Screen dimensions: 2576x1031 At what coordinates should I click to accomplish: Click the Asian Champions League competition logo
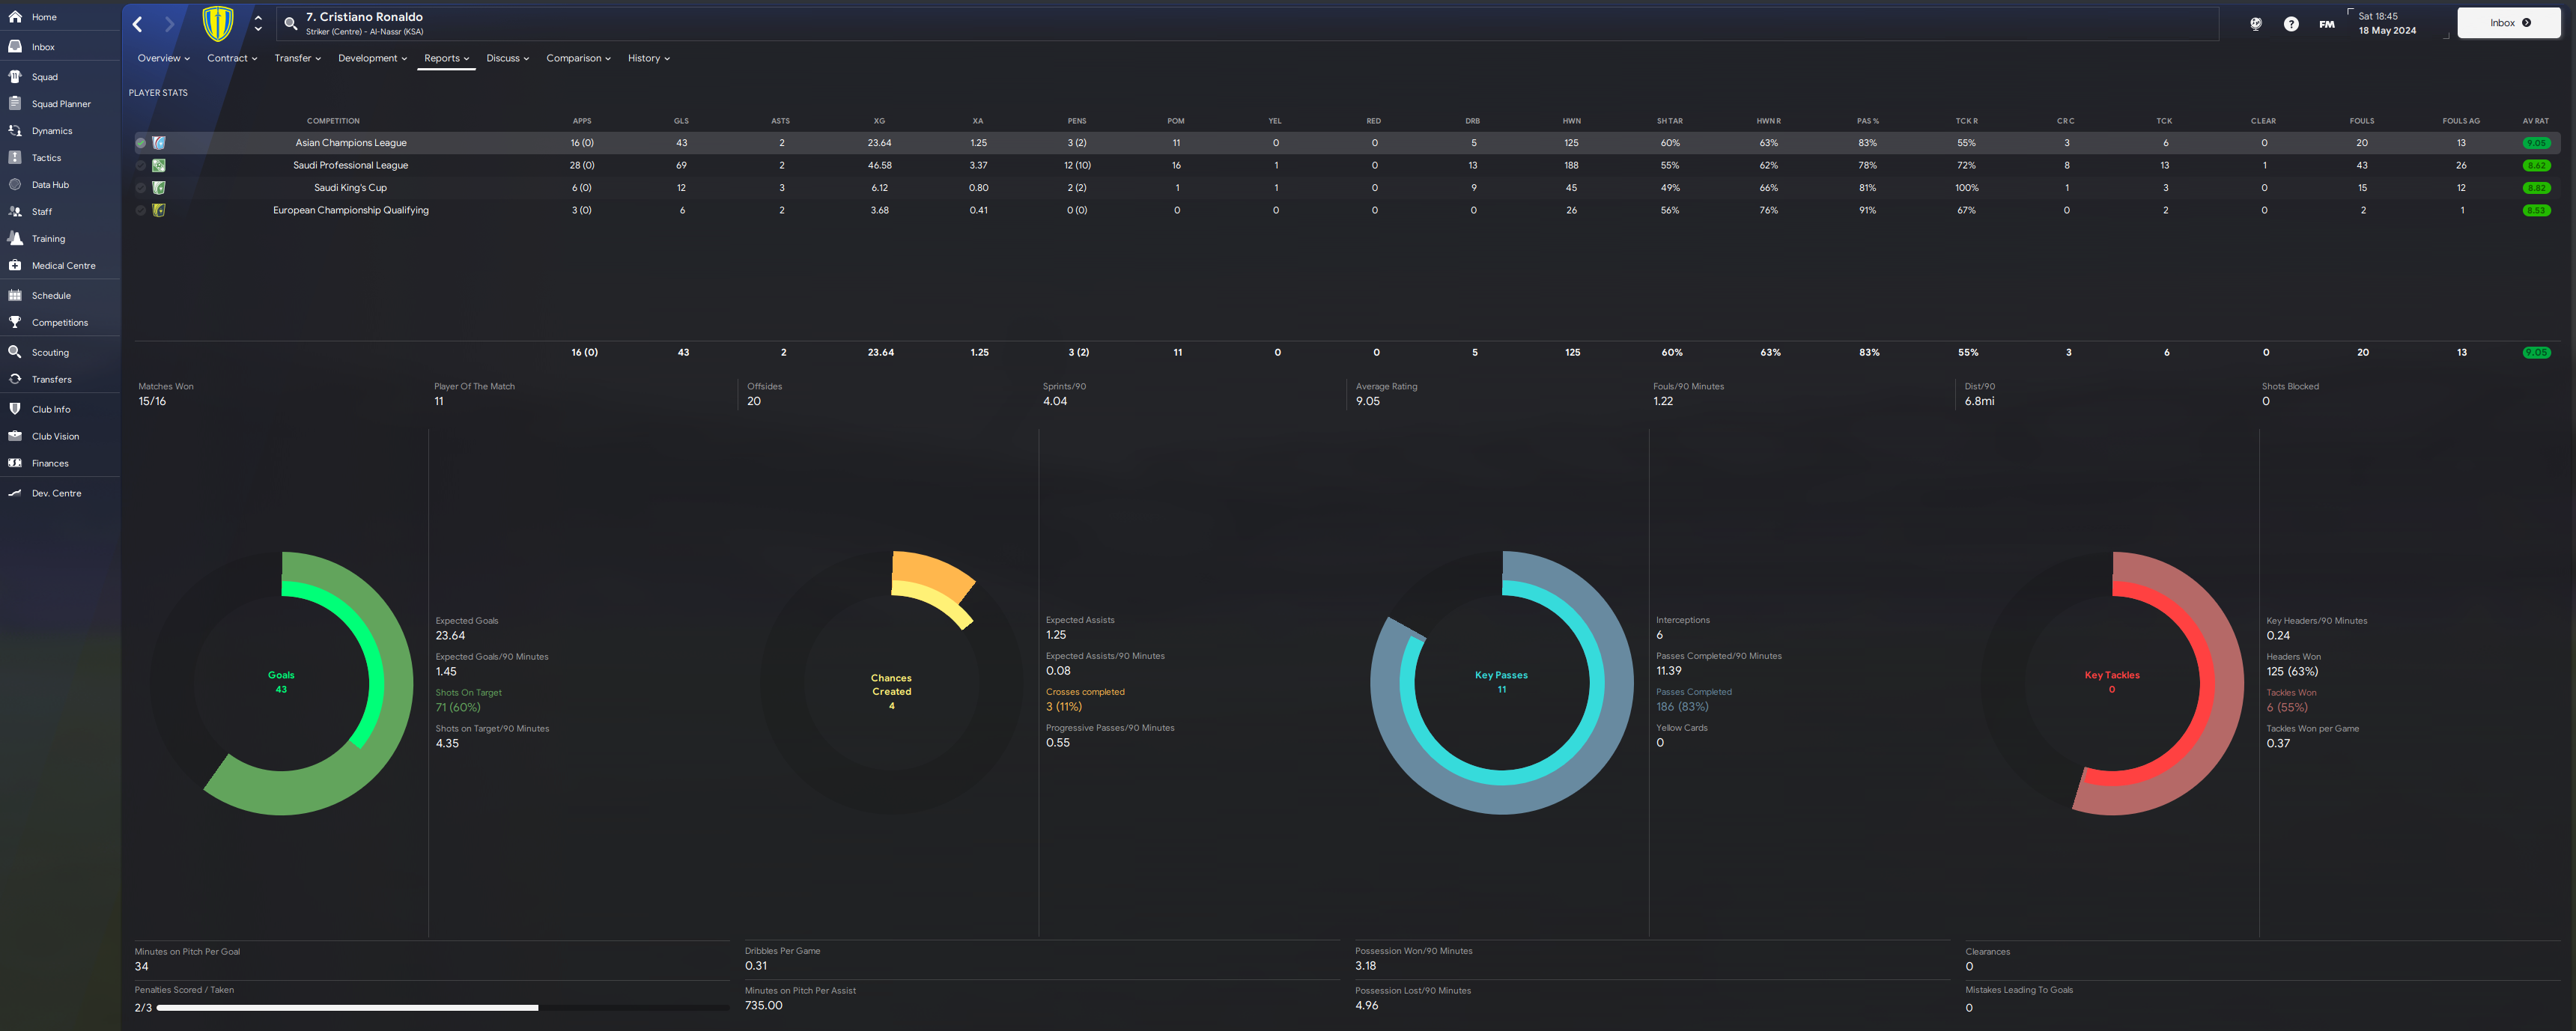[158, 143]
